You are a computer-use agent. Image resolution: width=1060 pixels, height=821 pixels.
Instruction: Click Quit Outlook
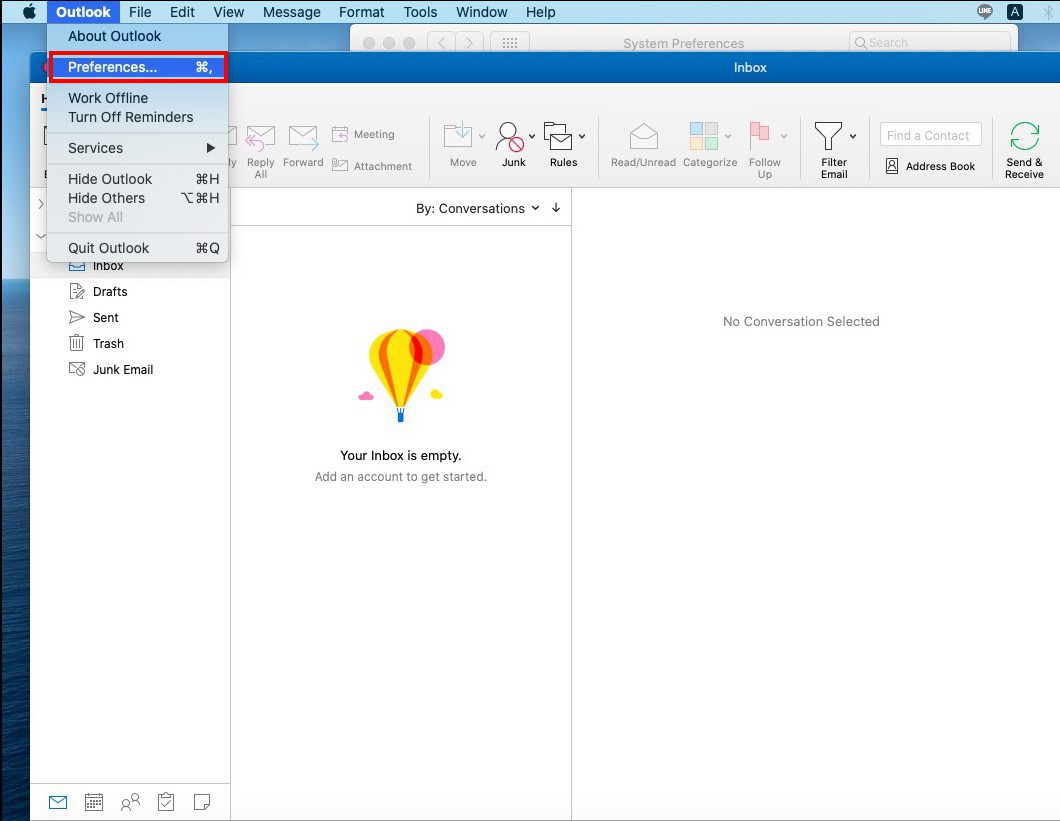(x=108, y=247)
